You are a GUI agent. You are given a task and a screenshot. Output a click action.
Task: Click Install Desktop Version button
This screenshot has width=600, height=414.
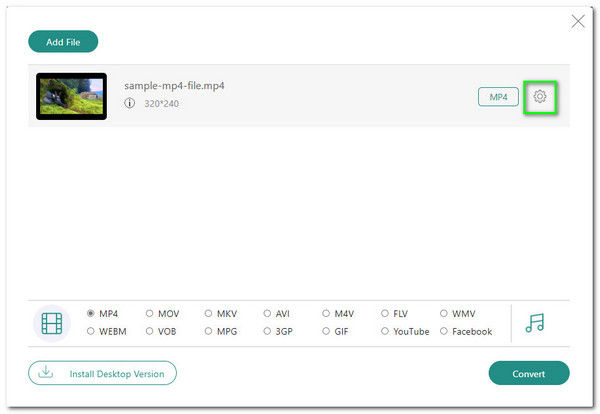click(102, 373)
